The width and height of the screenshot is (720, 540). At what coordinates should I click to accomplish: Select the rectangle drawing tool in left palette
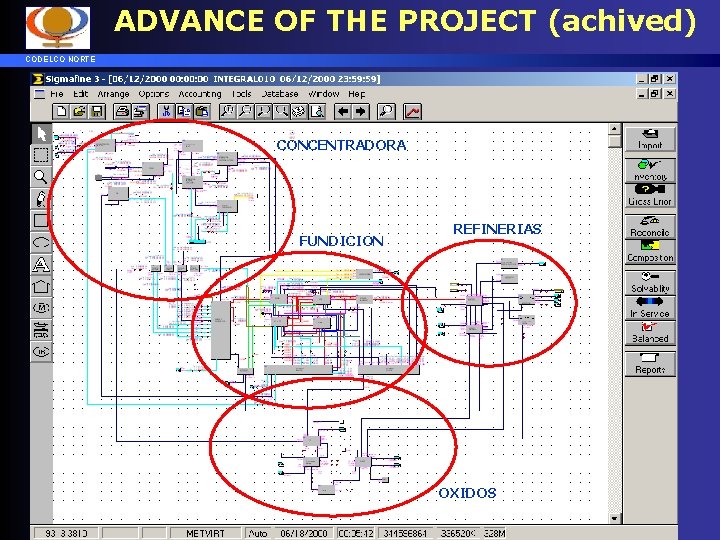point(41,220)
